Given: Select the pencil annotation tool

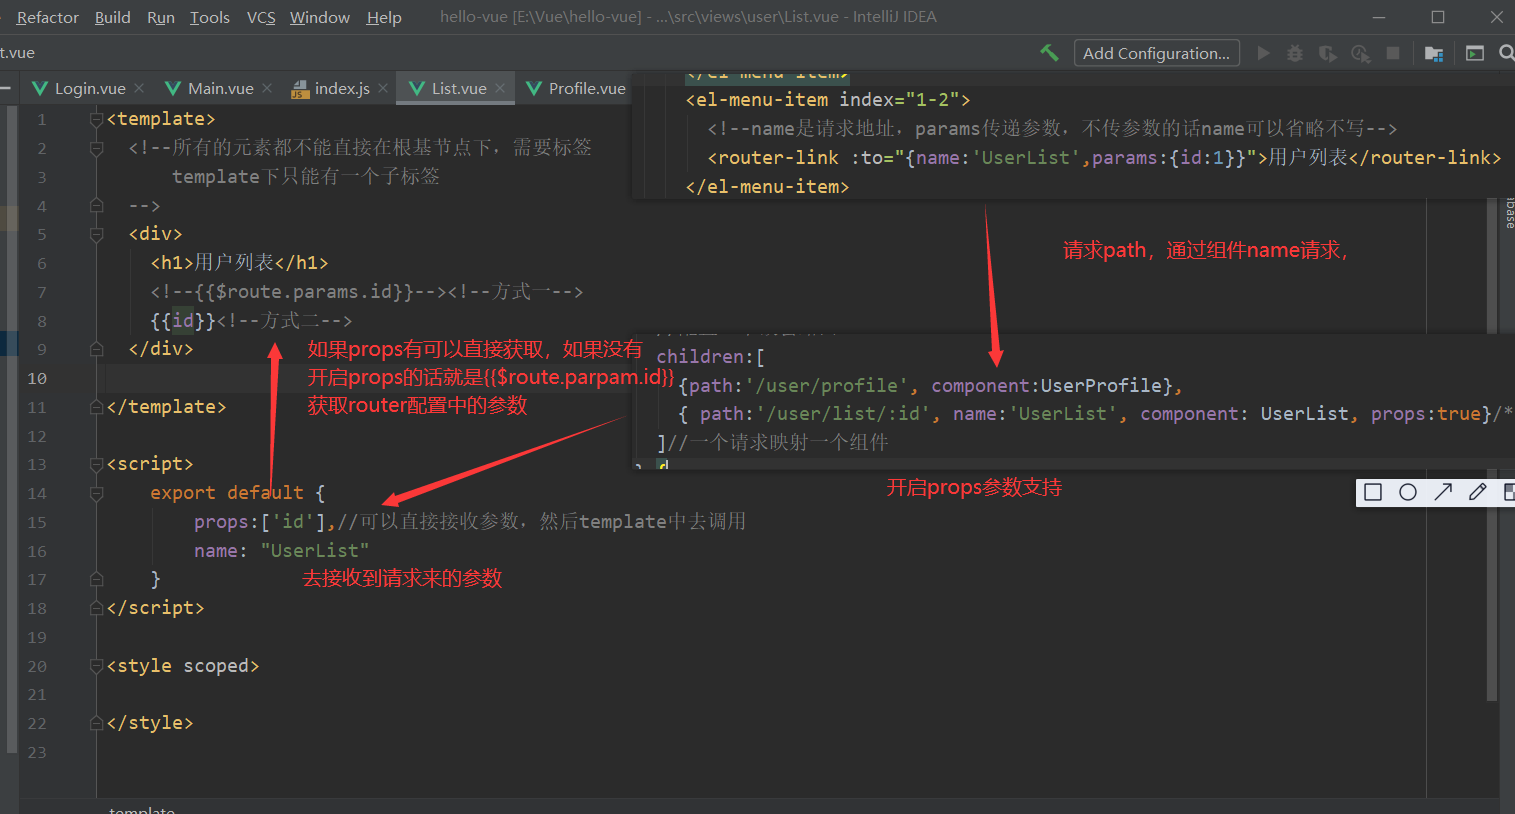Looking at the screenshot, I should click(1478, 492).
